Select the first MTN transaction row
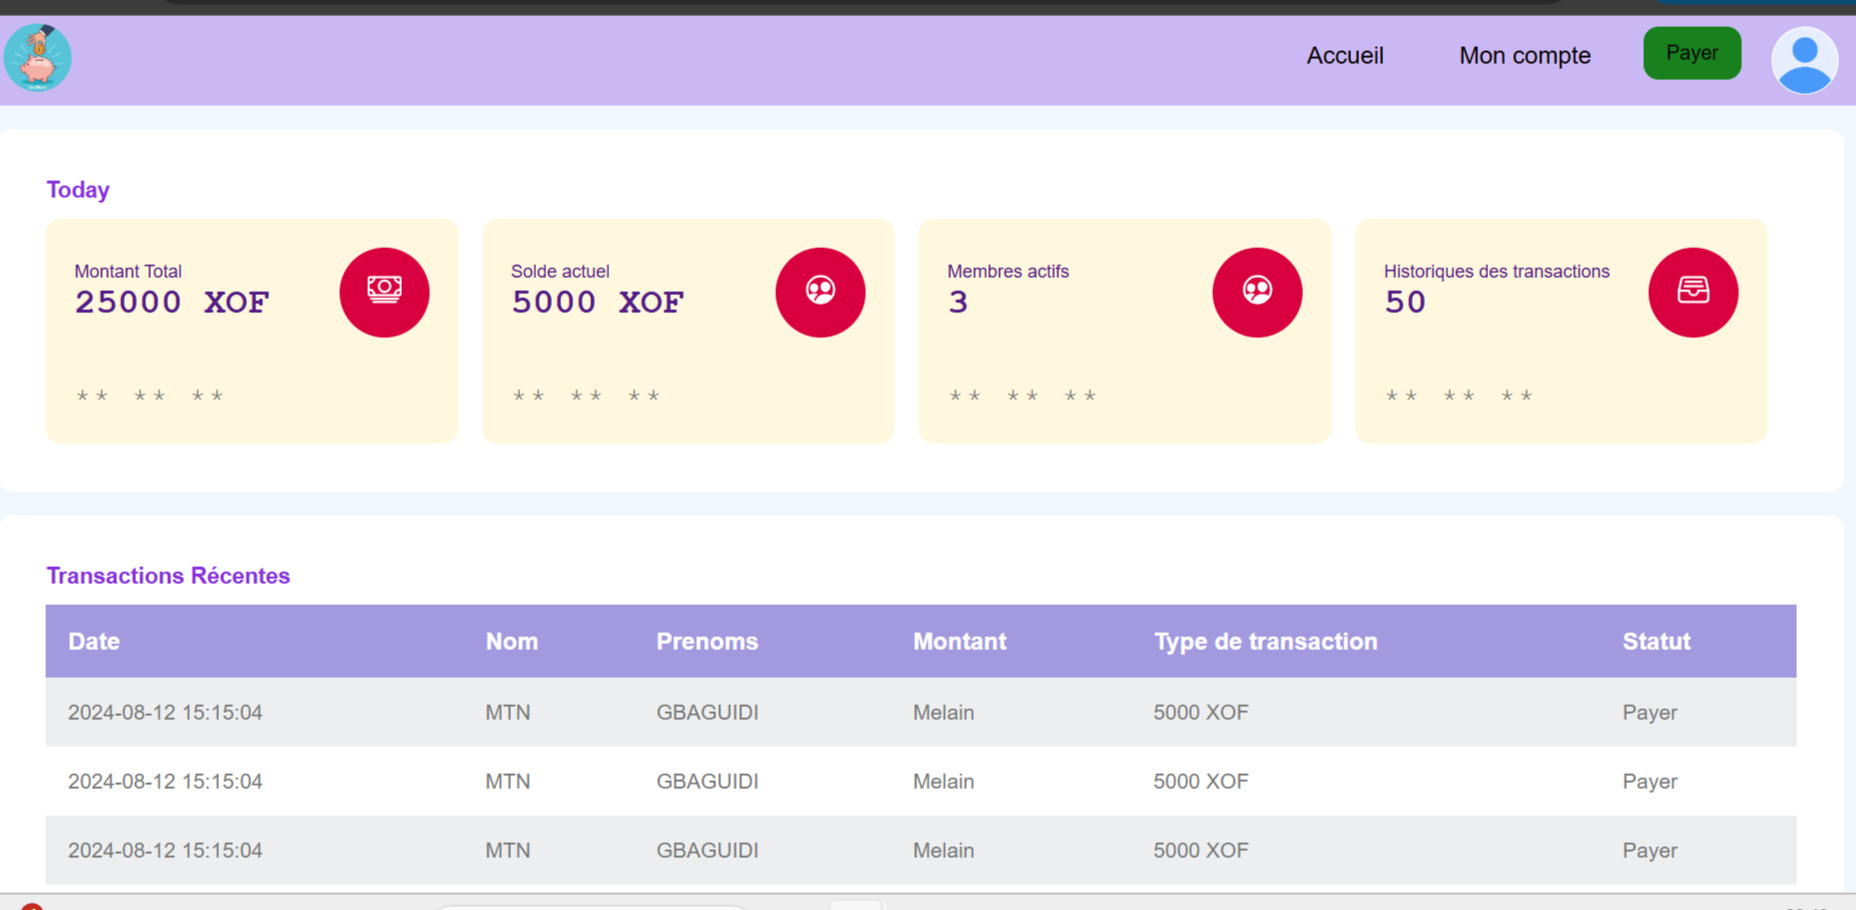This screenshot has width=1856, height=910. (x=507, y=712)
